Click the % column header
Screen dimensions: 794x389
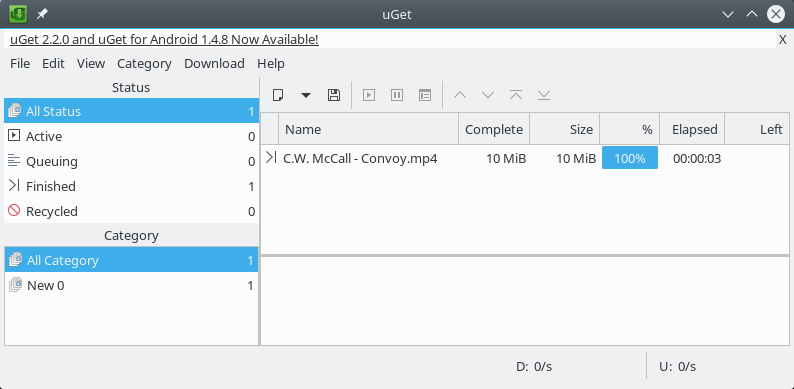point(629,129)
